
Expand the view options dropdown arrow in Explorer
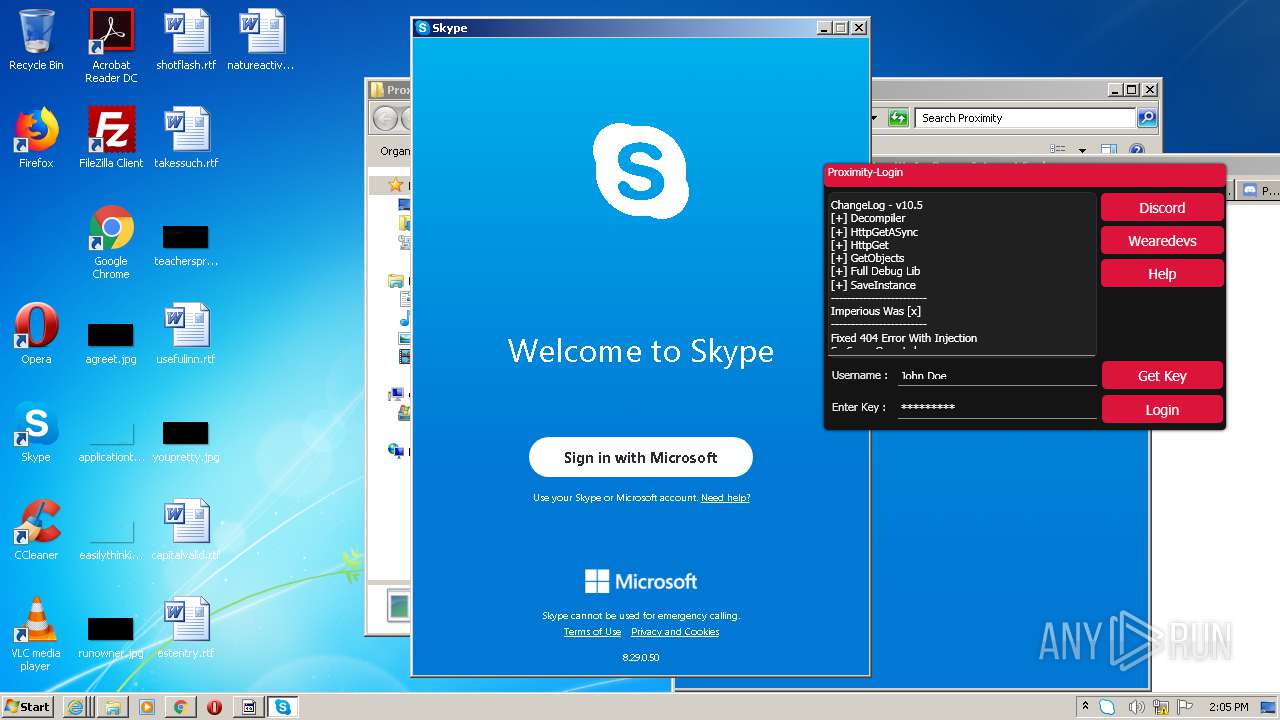tap(1082, 151)
